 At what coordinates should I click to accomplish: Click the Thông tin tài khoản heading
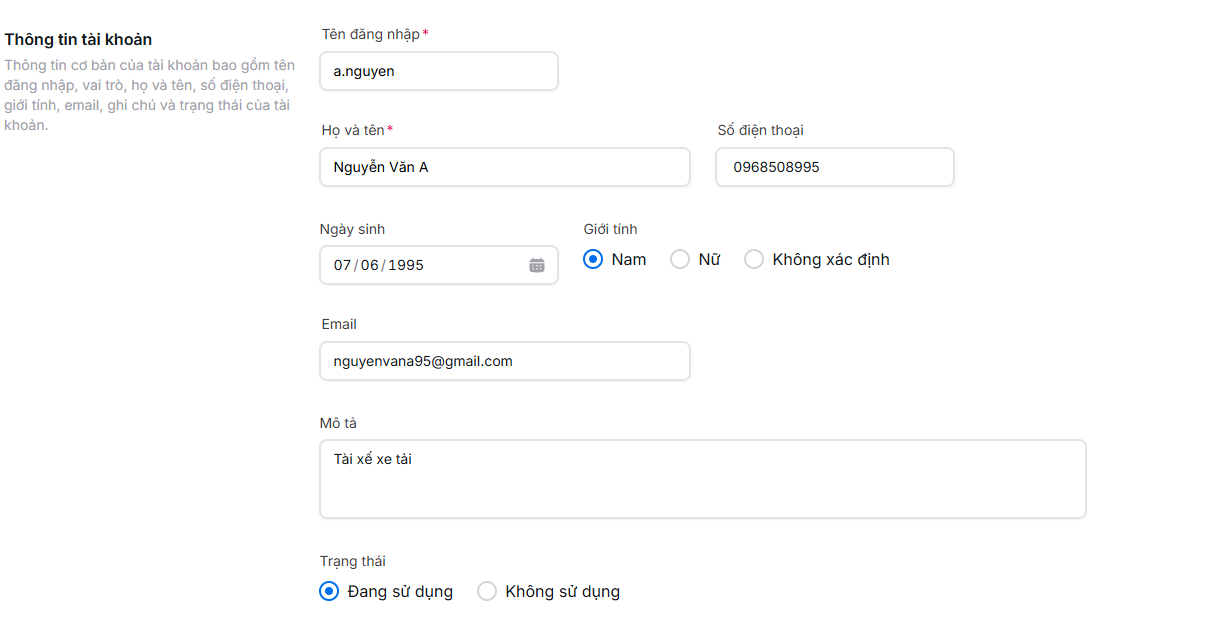click(78, 40)
